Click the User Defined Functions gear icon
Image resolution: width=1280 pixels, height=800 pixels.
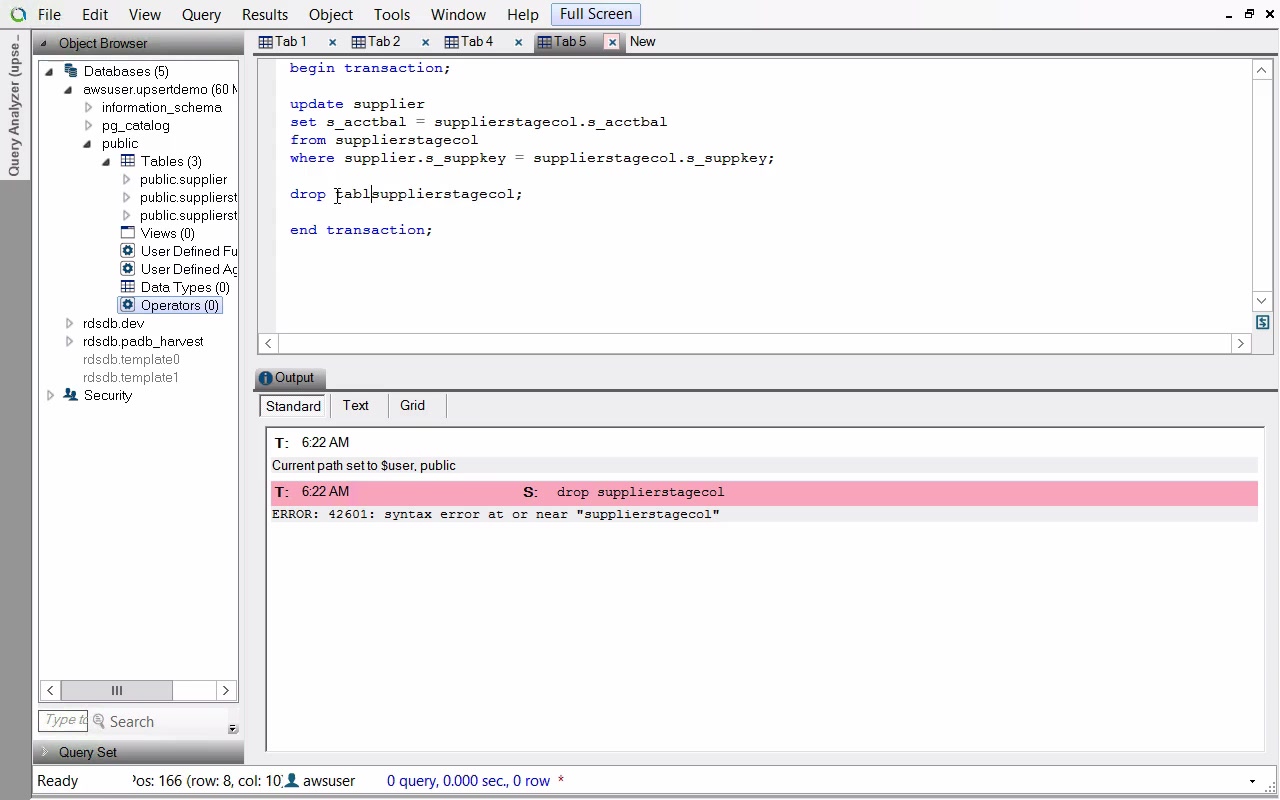point(128,251)
